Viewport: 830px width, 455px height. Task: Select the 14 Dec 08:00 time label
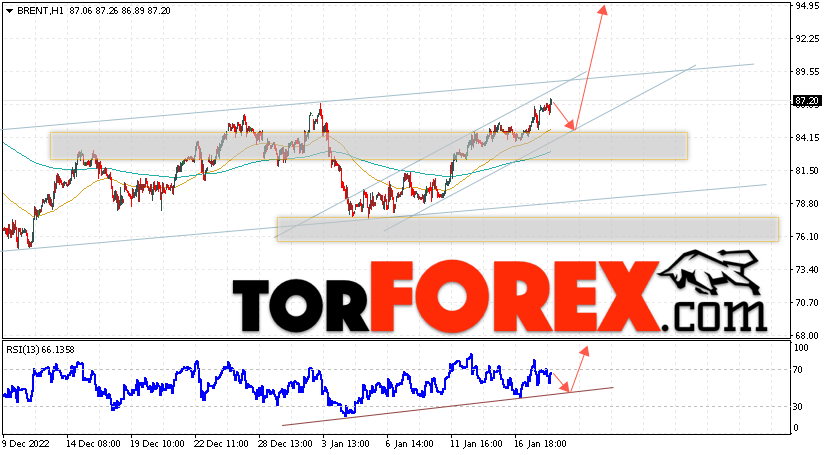tap(93, 443)
